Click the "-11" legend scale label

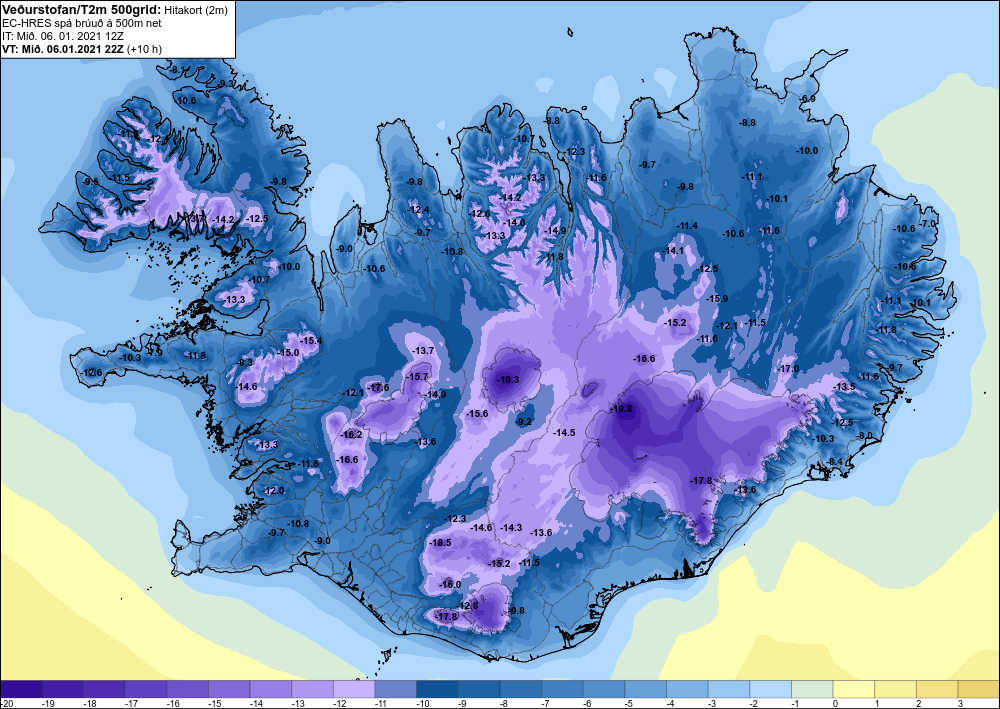pyautogui.click(x=380, y=703)
